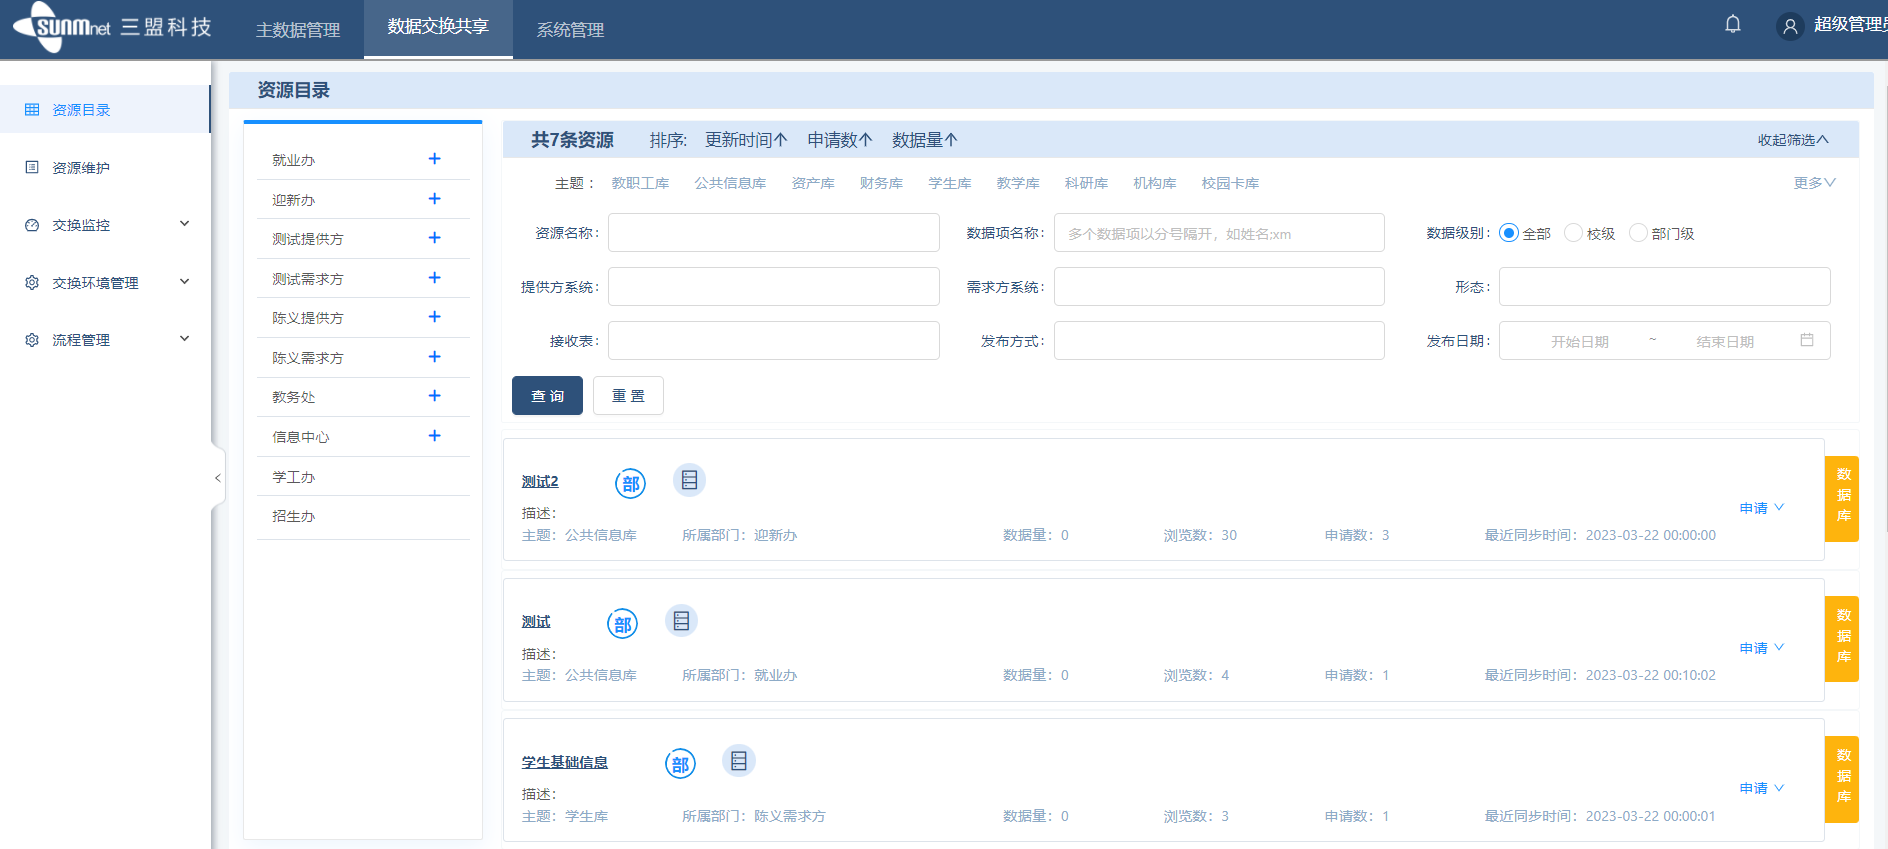Click the user avatar icon in header
This screenshot has width=1888, height=849.
tap(1790, 26)
